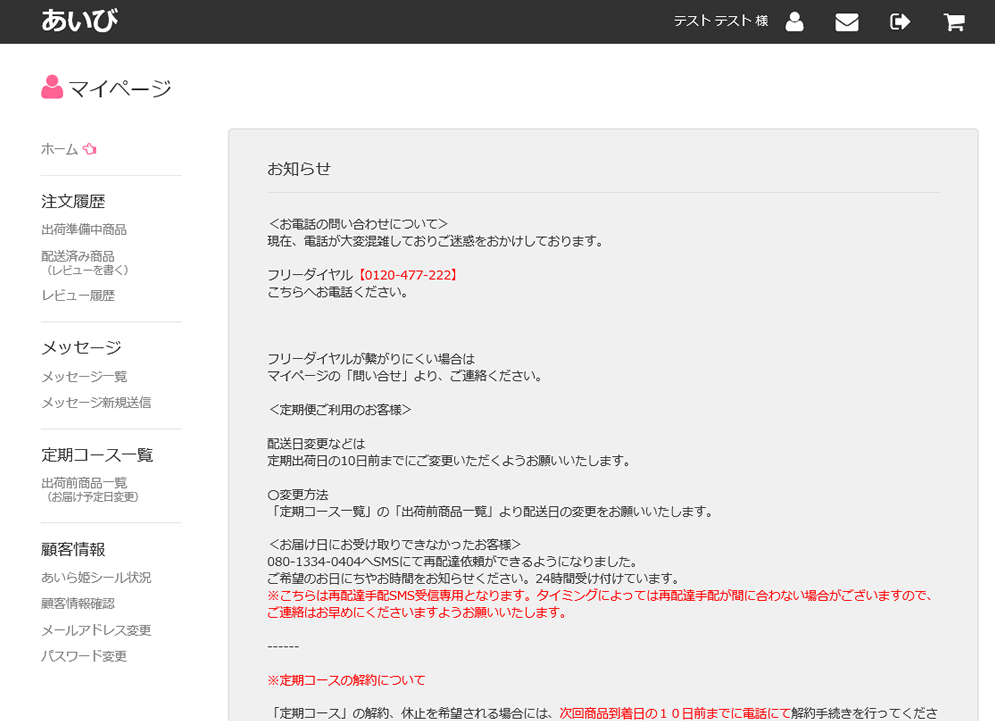Click the pink マイページ person icon

[52, 87]
